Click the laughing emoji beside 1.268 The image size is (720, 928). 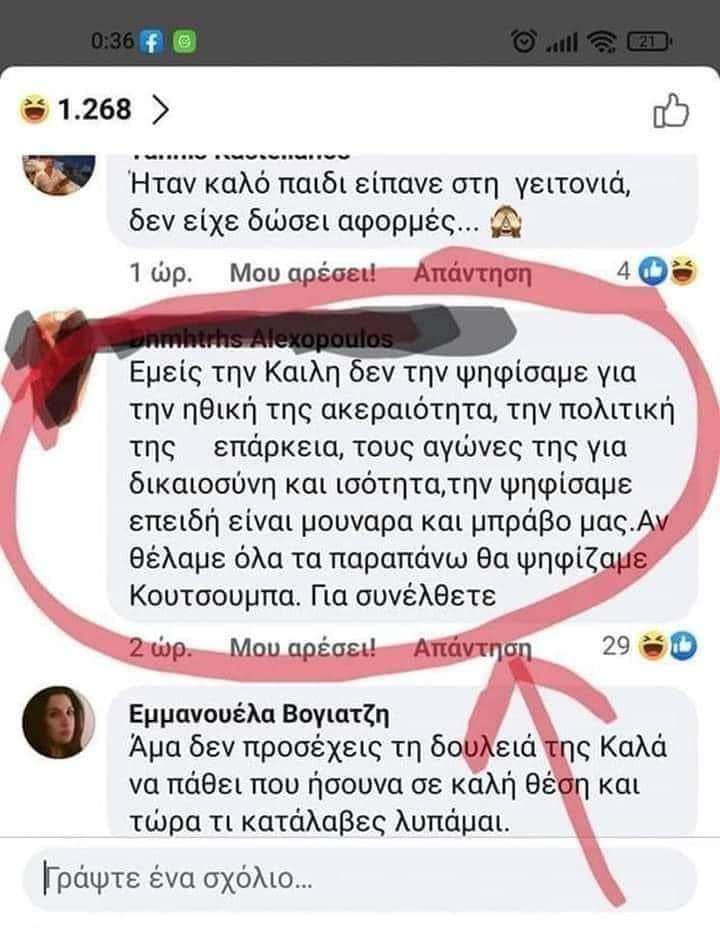point(34,110)
